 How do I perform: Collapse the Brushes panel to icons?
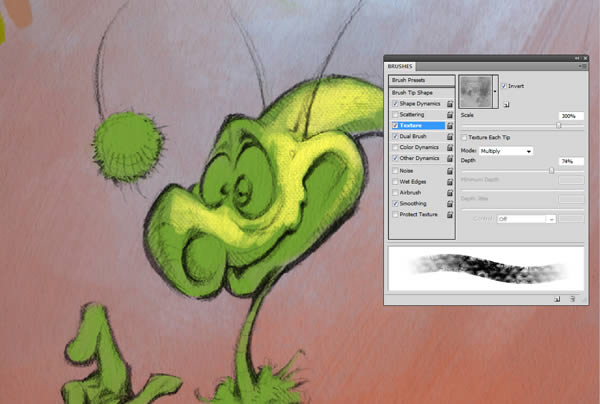point(577,58)
